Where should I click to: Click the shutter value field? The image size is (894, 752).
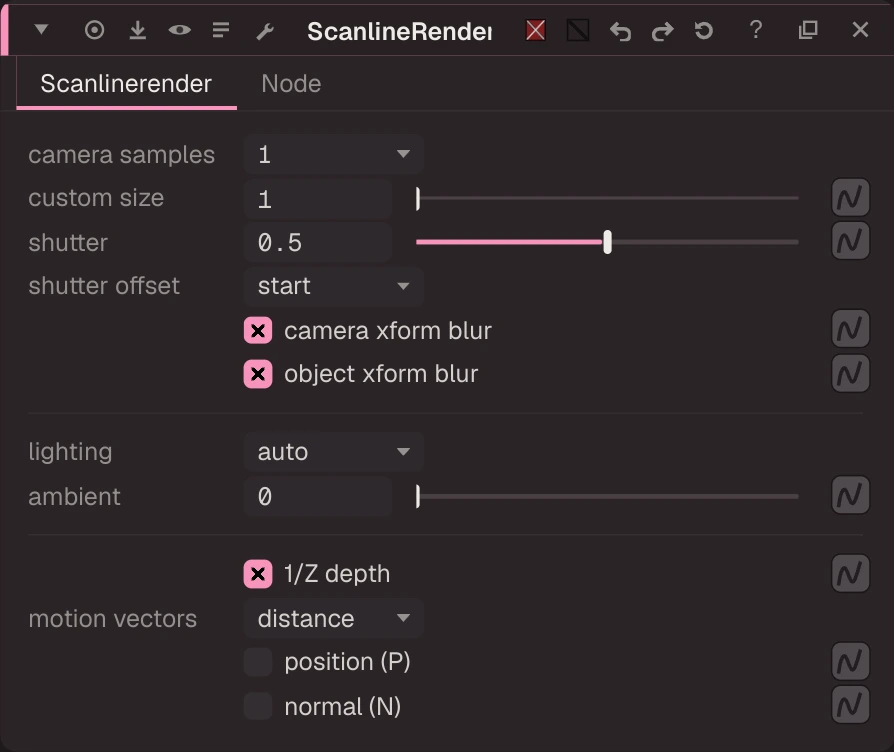[318, 242]
